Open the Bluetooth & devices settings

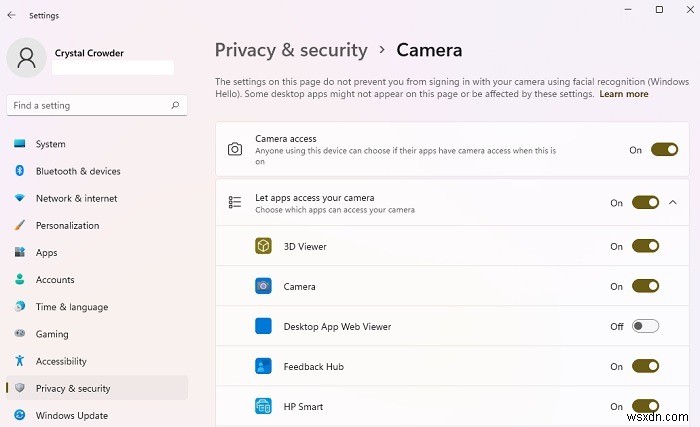78,171
